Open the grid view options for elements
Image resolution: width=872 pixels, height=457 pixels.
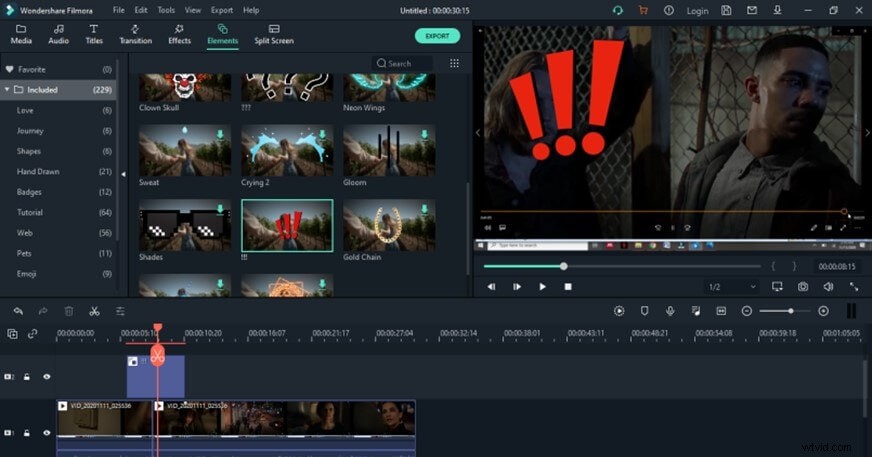pyautogui.click(x=454, y=63)
